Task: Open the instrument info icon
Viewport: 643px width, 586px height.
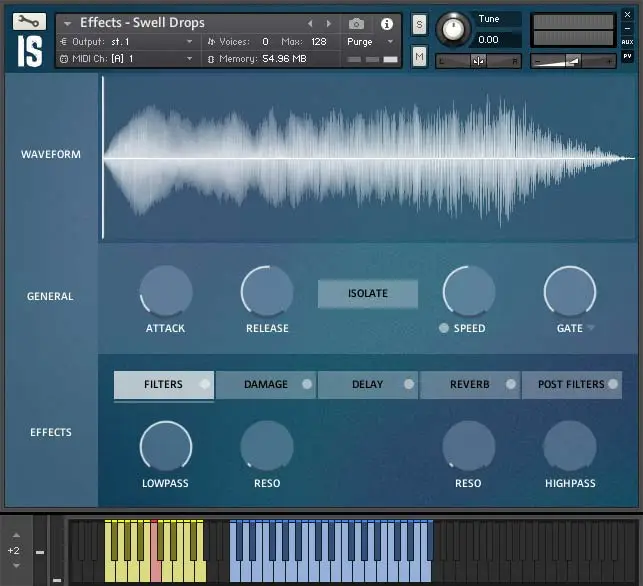Action: click(387, 23)
